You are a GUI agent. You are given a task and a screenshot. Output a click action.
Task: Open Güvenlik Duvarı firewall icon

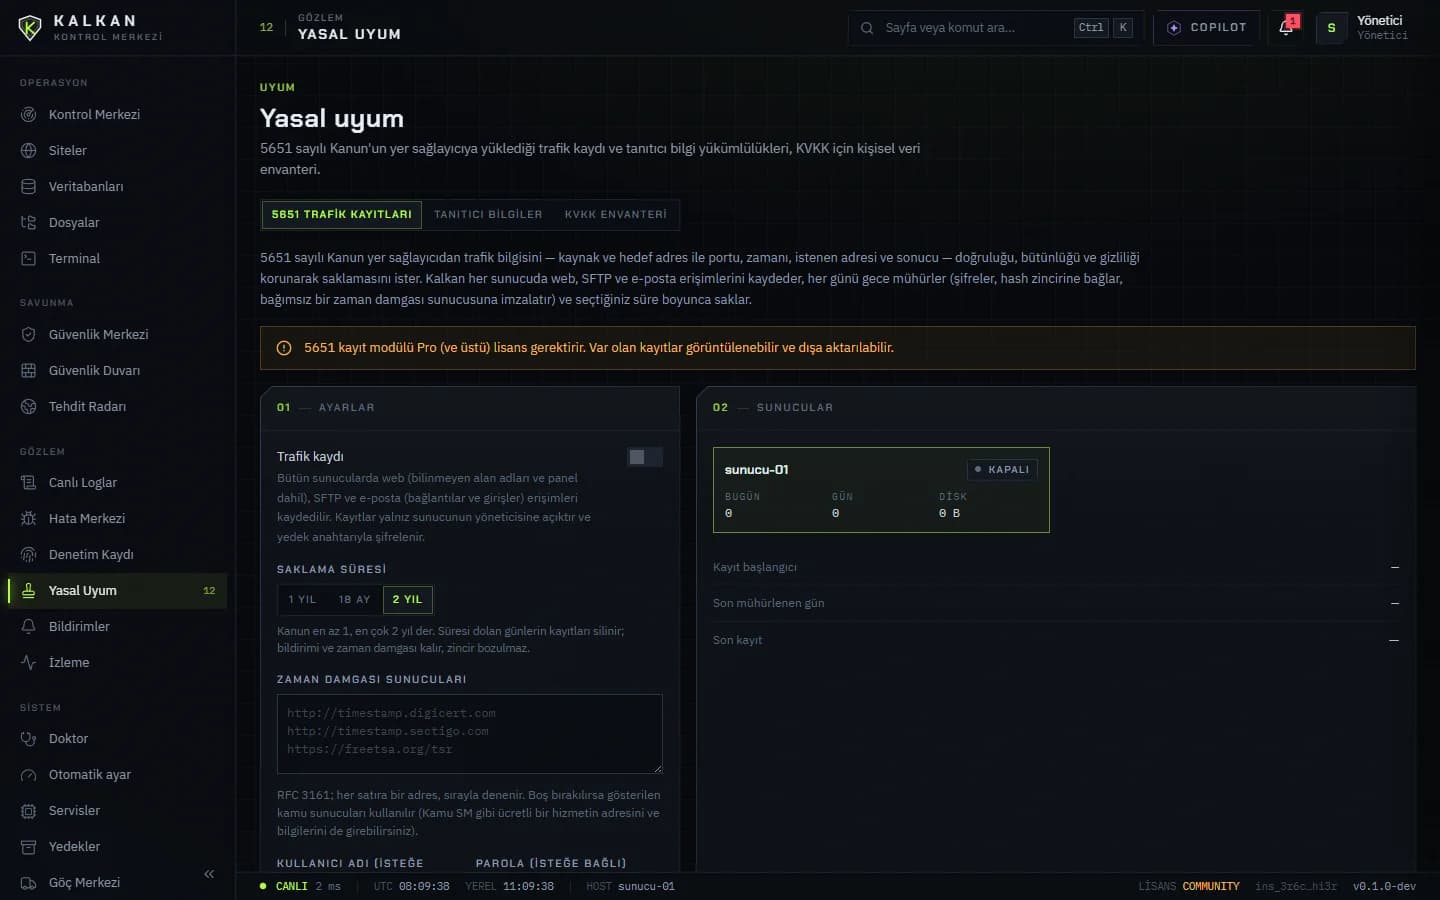28,370
